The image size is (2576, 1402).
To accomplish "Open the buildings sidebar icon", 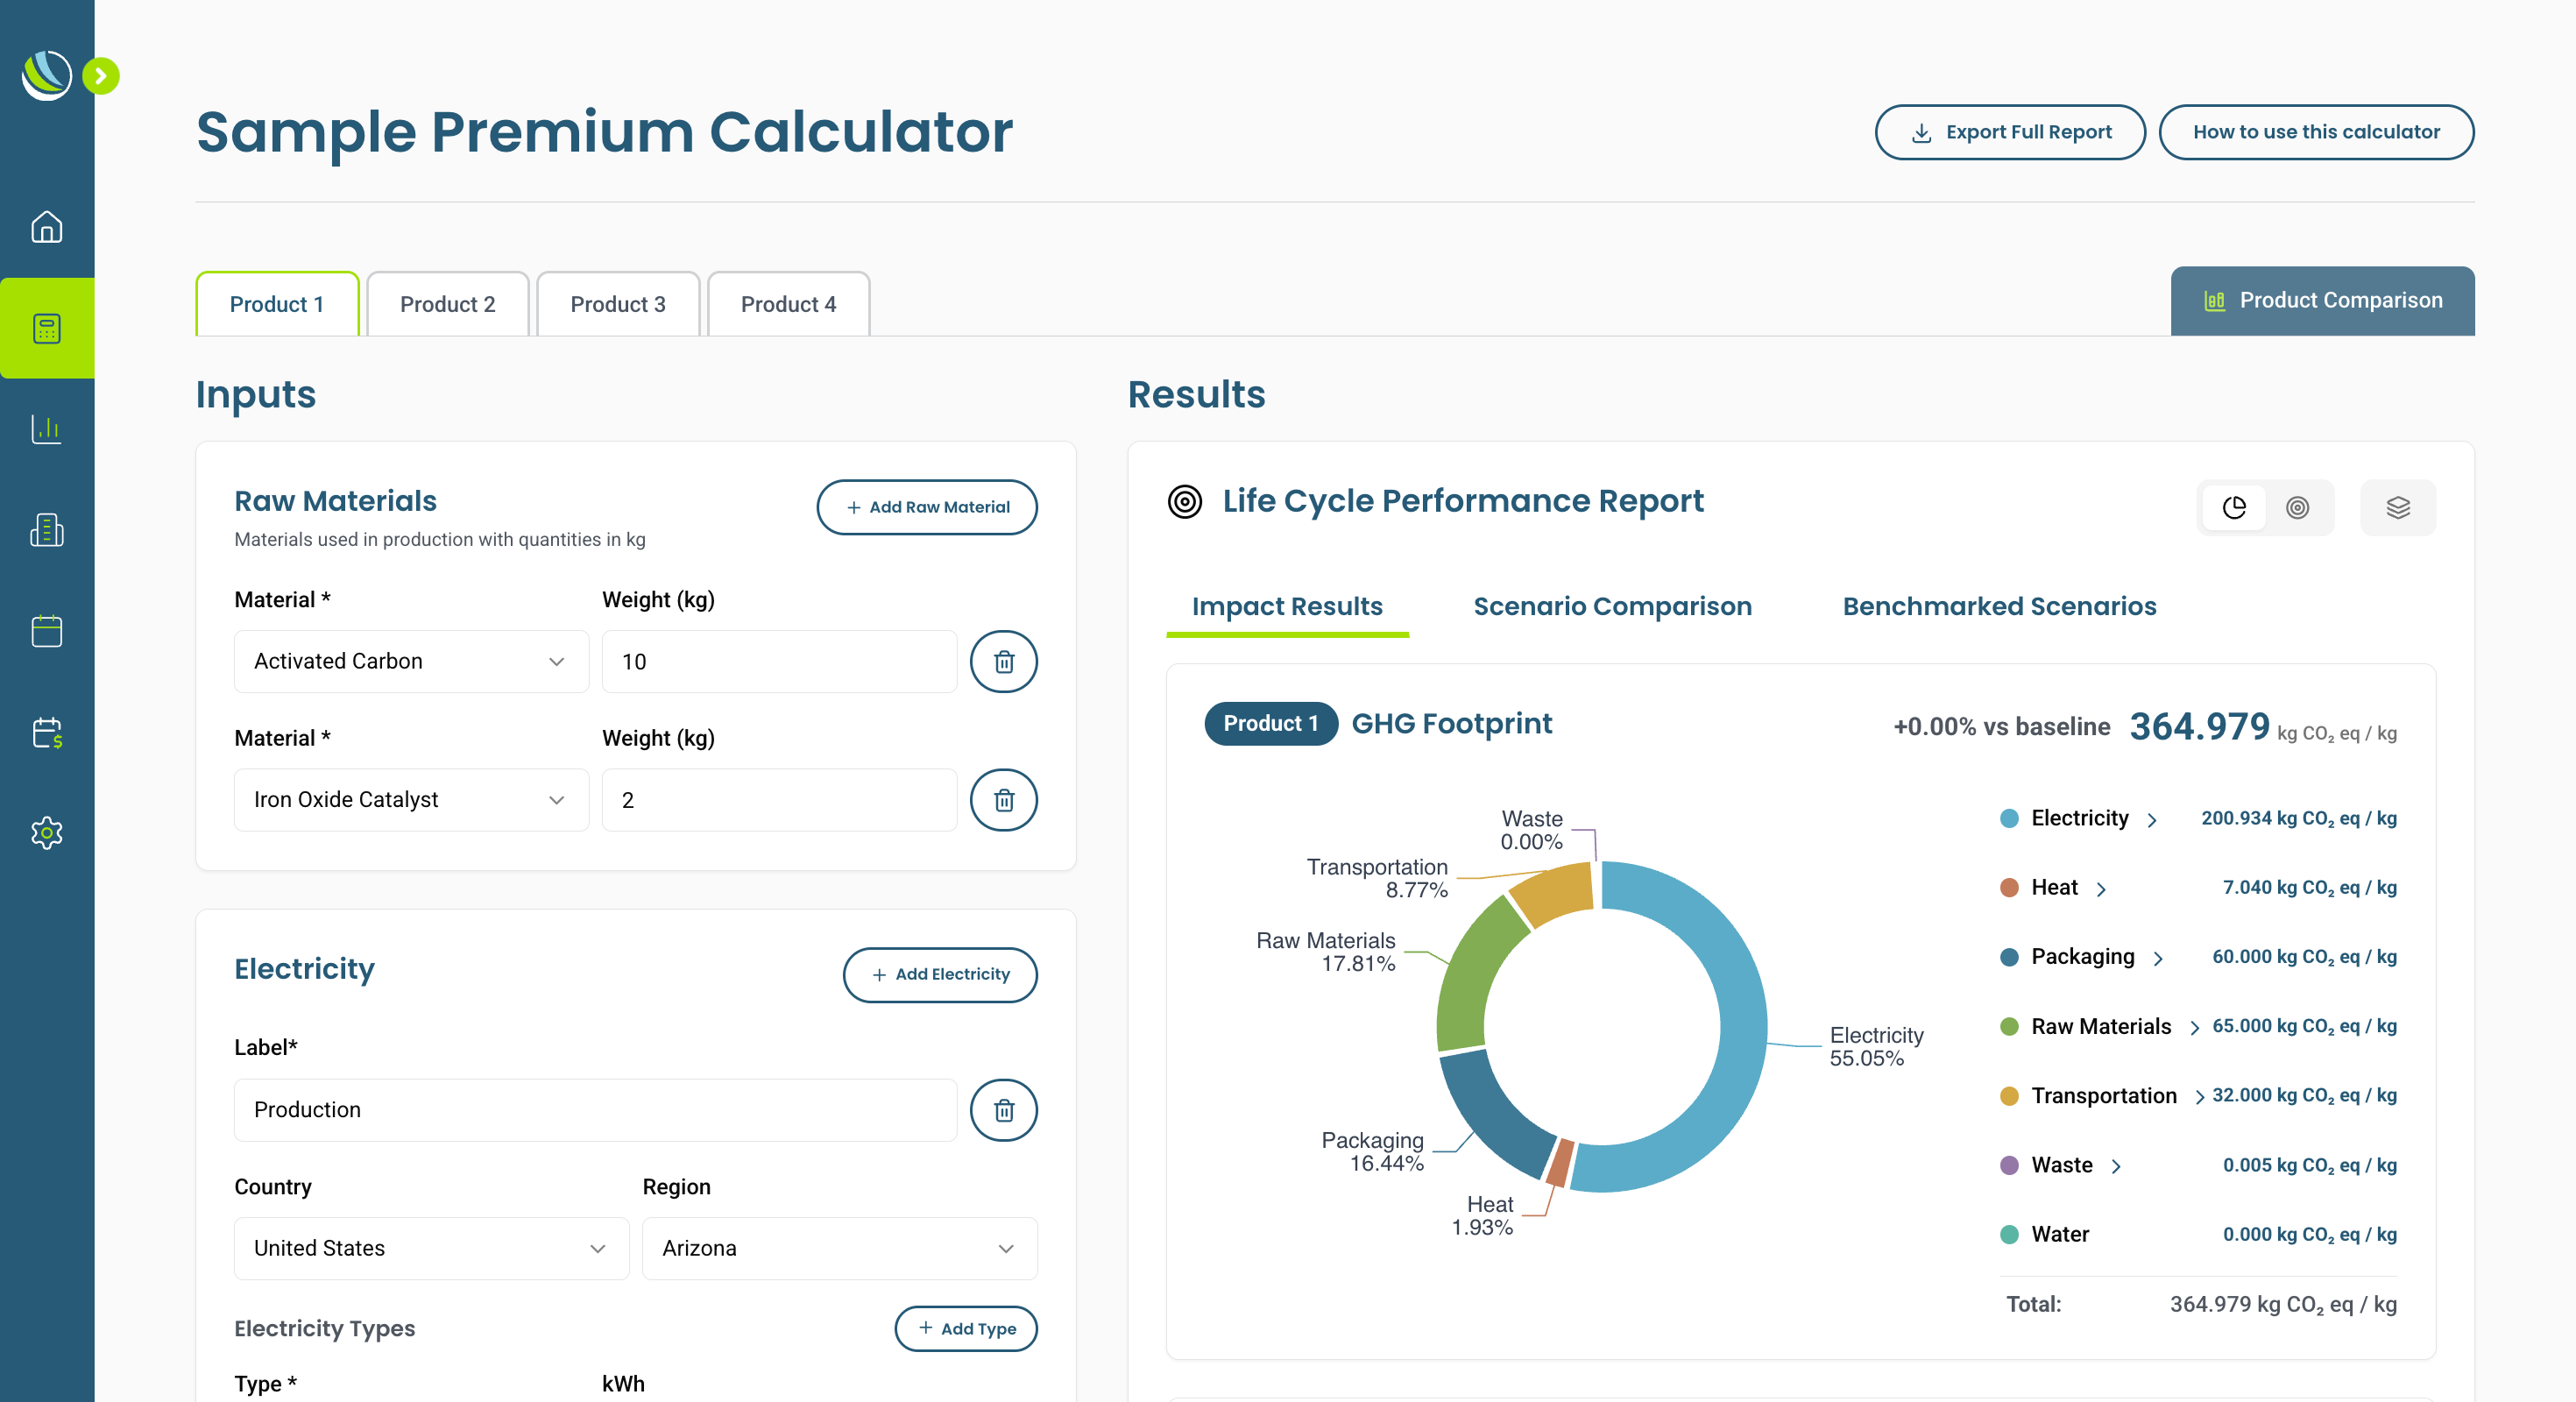I will 46,530.
